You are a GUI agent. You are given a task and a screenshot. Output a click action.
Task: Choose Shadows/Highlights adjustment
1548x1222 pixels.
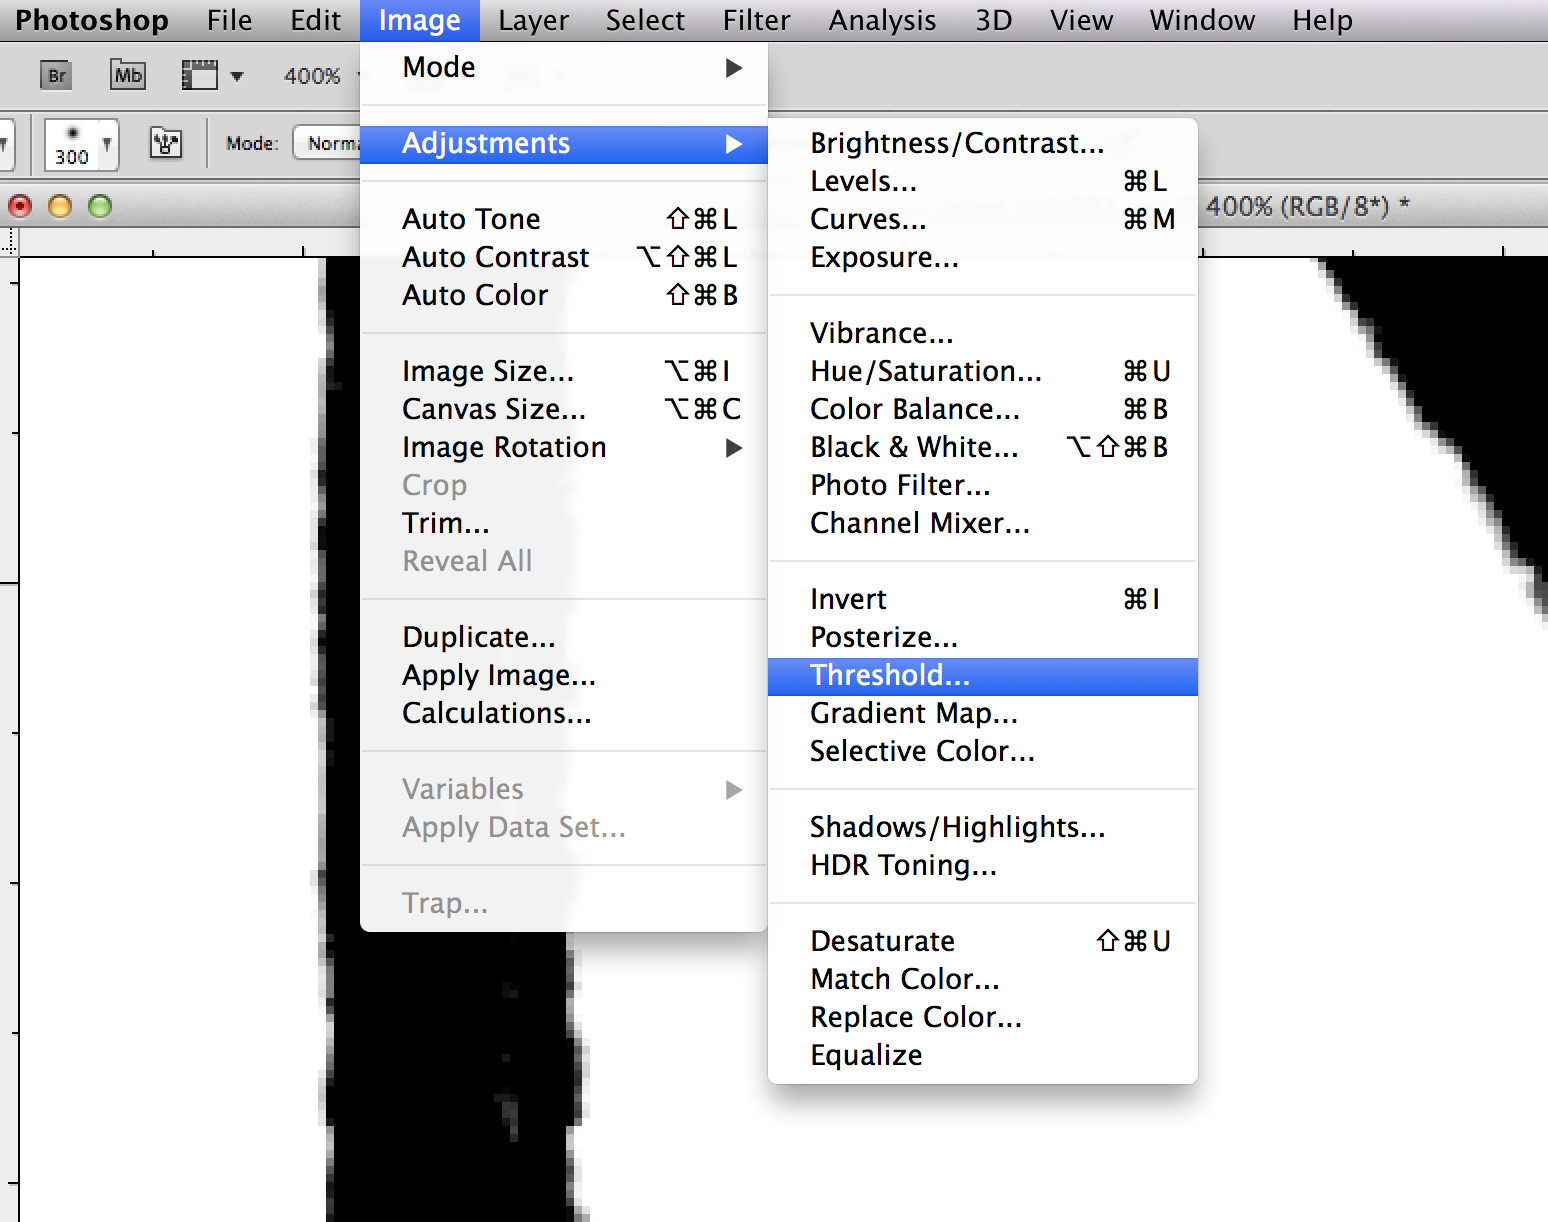click(x=983, y=827)
